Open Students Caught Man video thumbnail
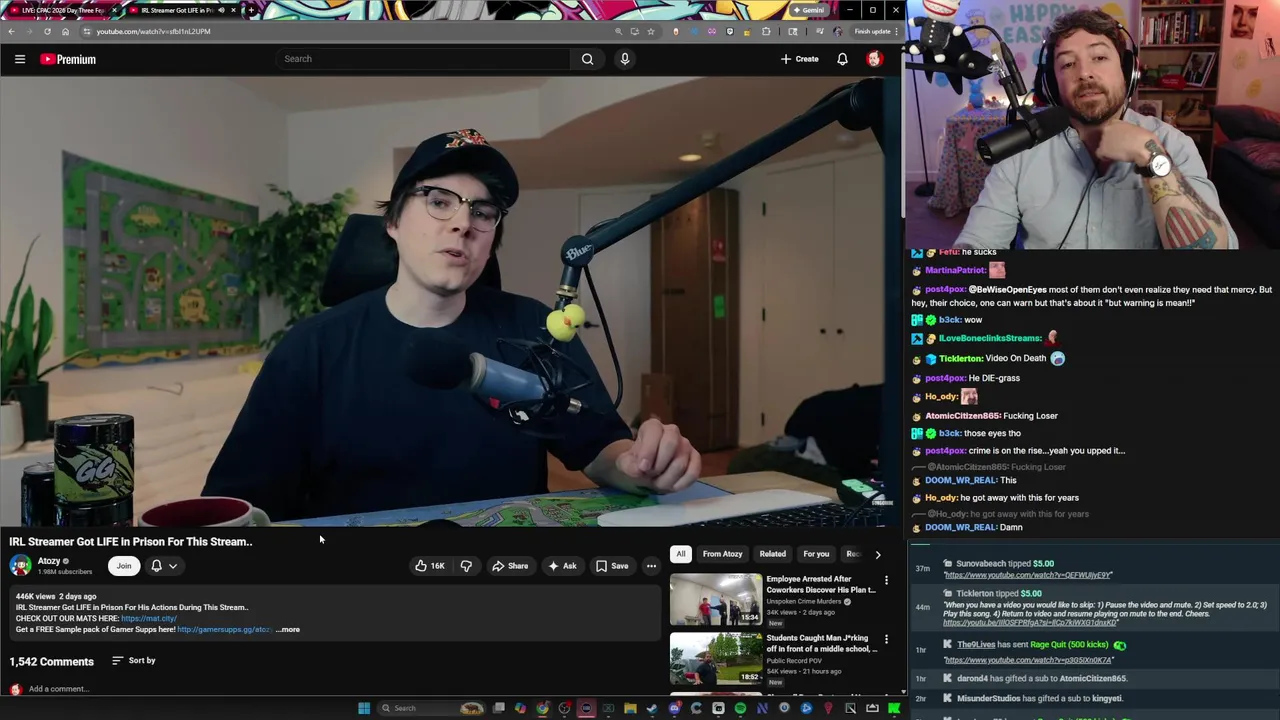The image size is (1280, 720). point(715,657)
